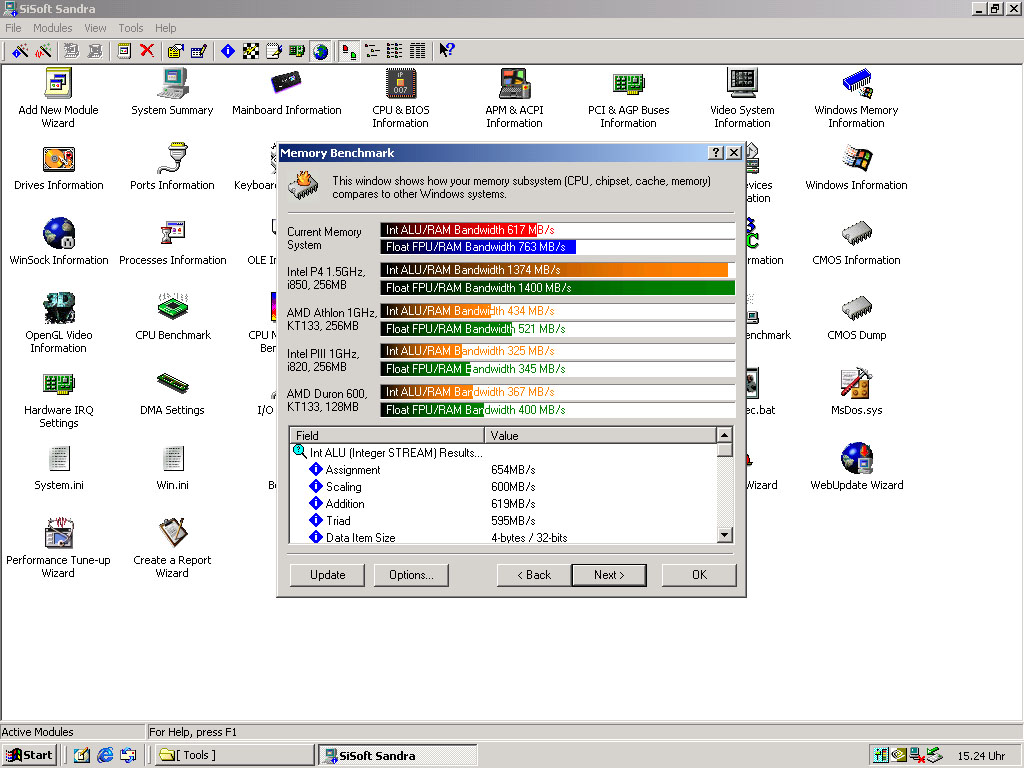Open the Drives Information module
Screen dimensions: 1024x768
[58, 159]
